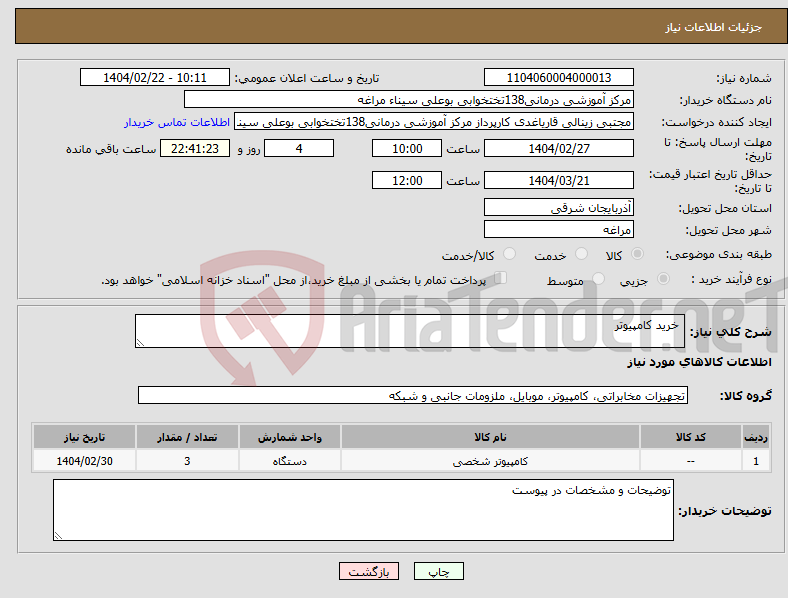The width and height of the screenshot is (788, 598).
Task: Click the request creator name field
Action: click(434, 122)
